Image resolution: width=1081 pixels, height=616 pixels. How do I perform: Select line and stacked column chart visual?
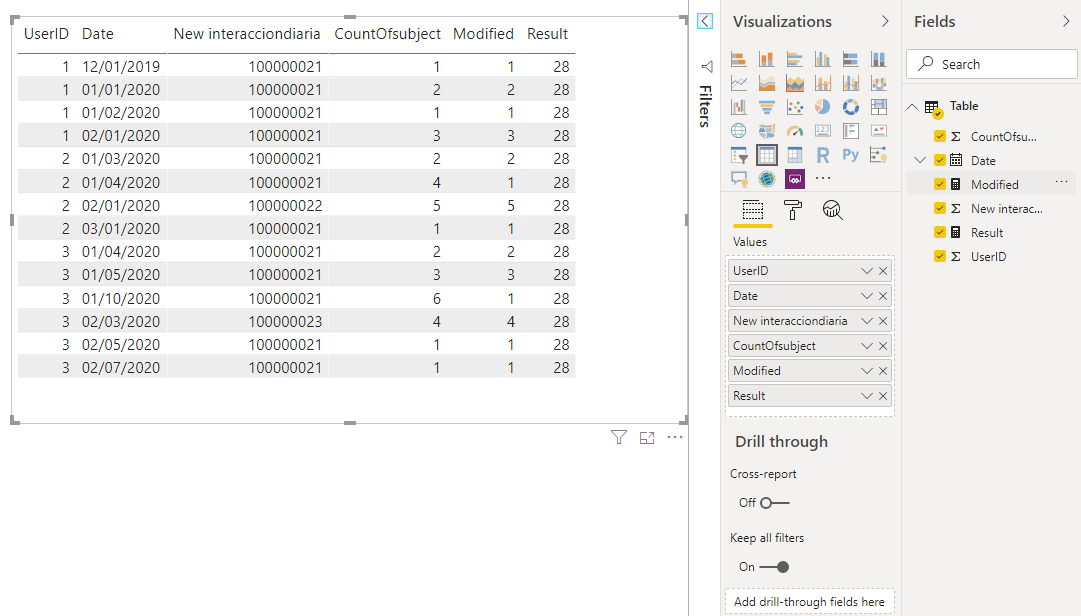click(x=822, y=83)
